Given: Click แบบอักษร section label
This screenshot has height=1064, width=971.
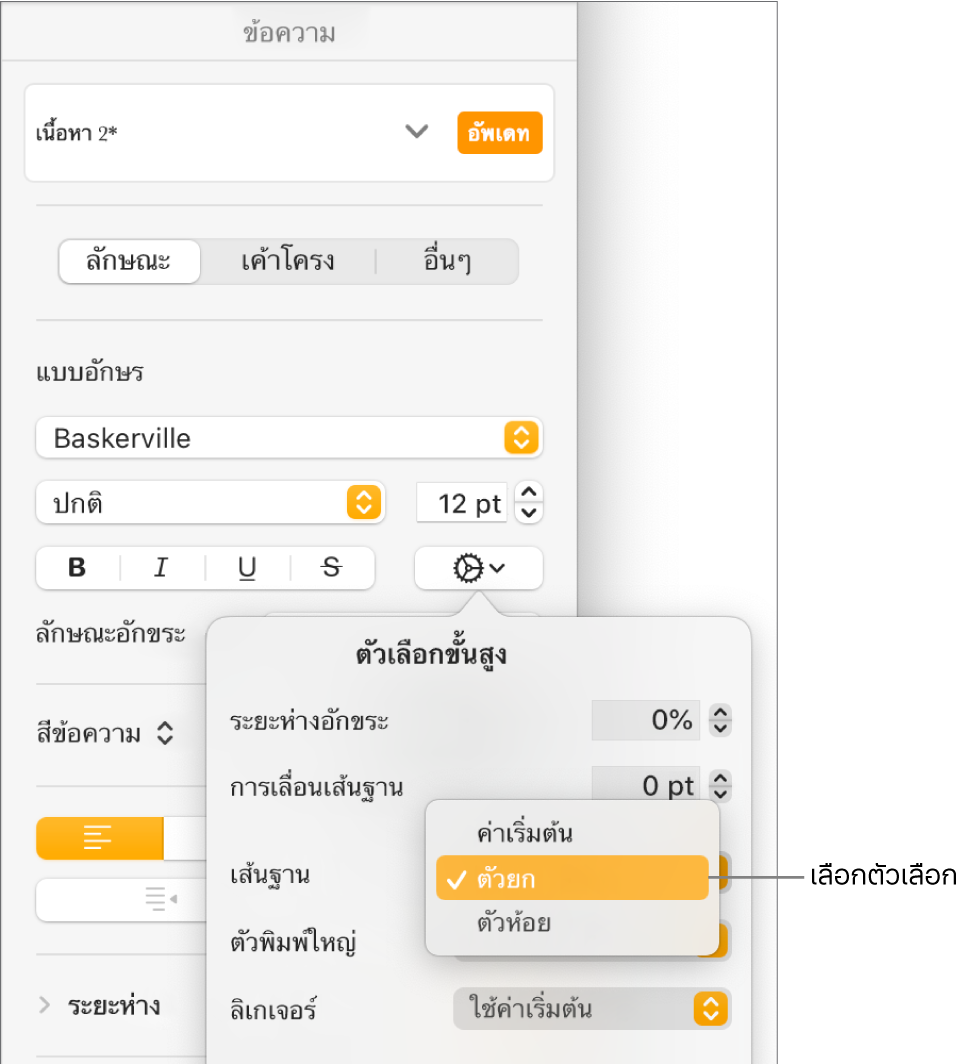Looking at the screenshot, I should [x=90, y=372].
